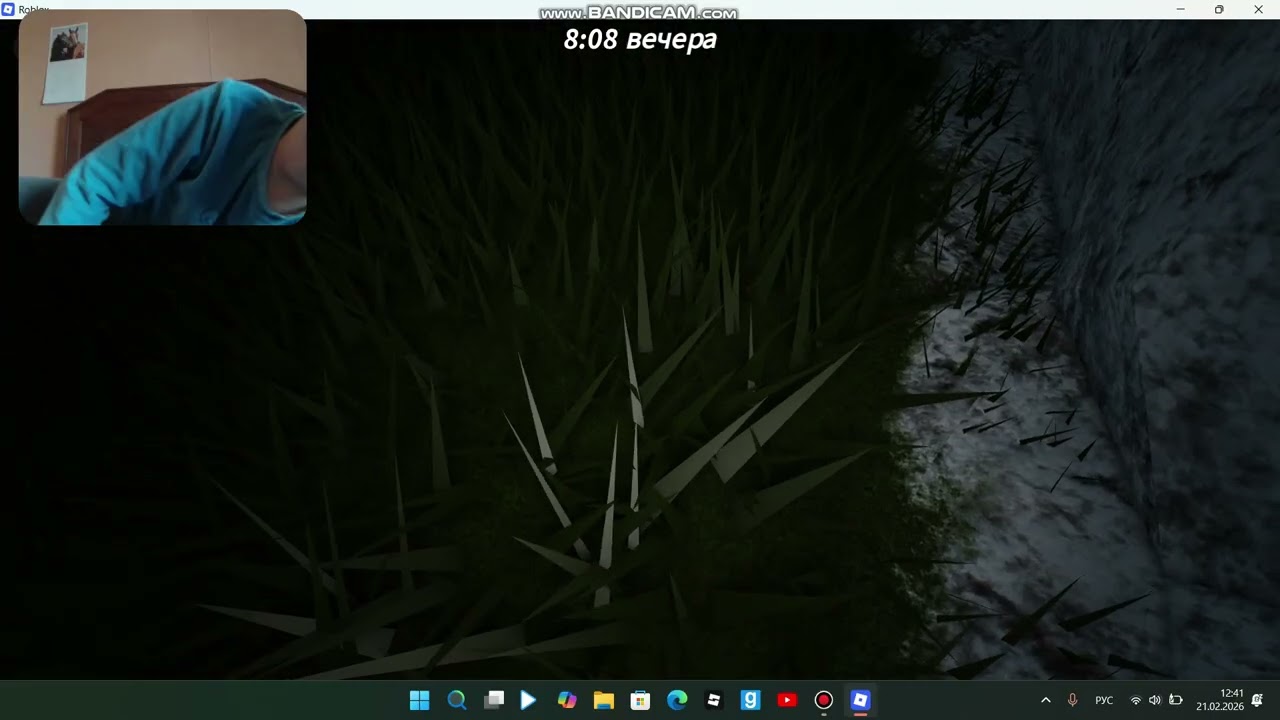Launch Microsoft Edge from taskbar
The width and height of the screenshot is (1280, 720).
tap(677, 700)
